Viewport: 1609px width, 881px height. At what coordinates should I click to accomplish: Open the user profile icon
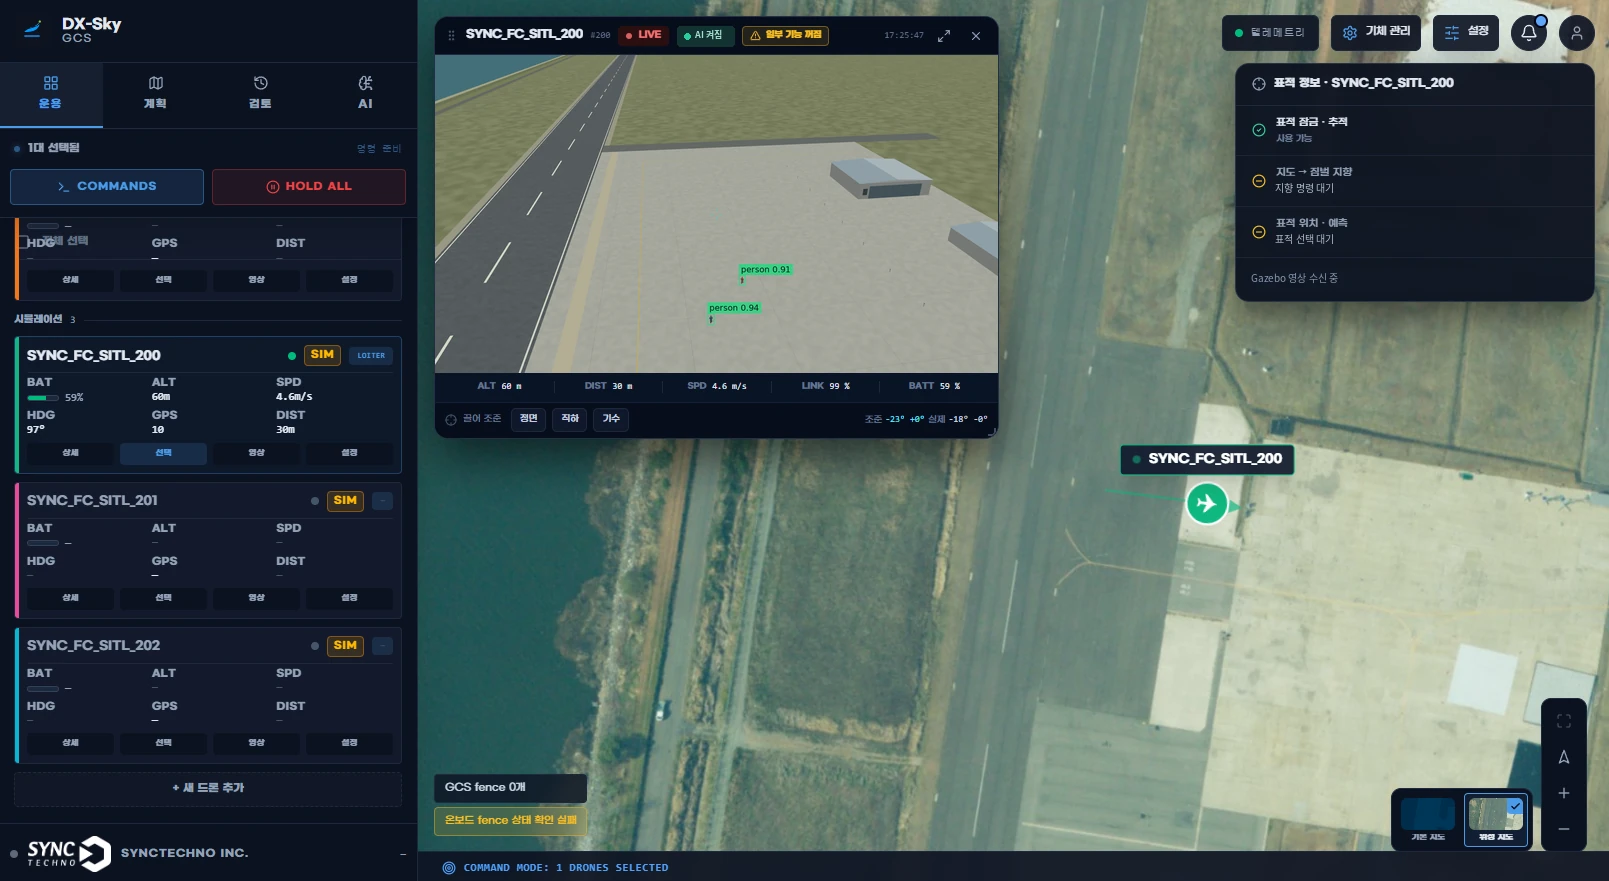click(x=1576, y=33)
